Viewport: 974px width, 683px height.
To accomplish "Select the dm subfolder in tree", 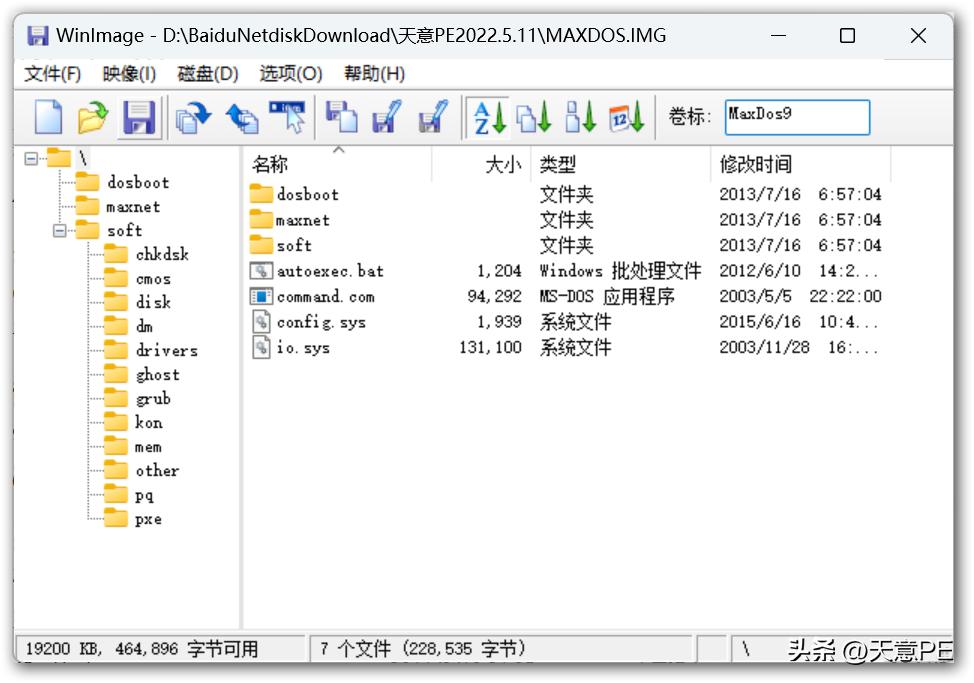I will [x=144, y=326].
